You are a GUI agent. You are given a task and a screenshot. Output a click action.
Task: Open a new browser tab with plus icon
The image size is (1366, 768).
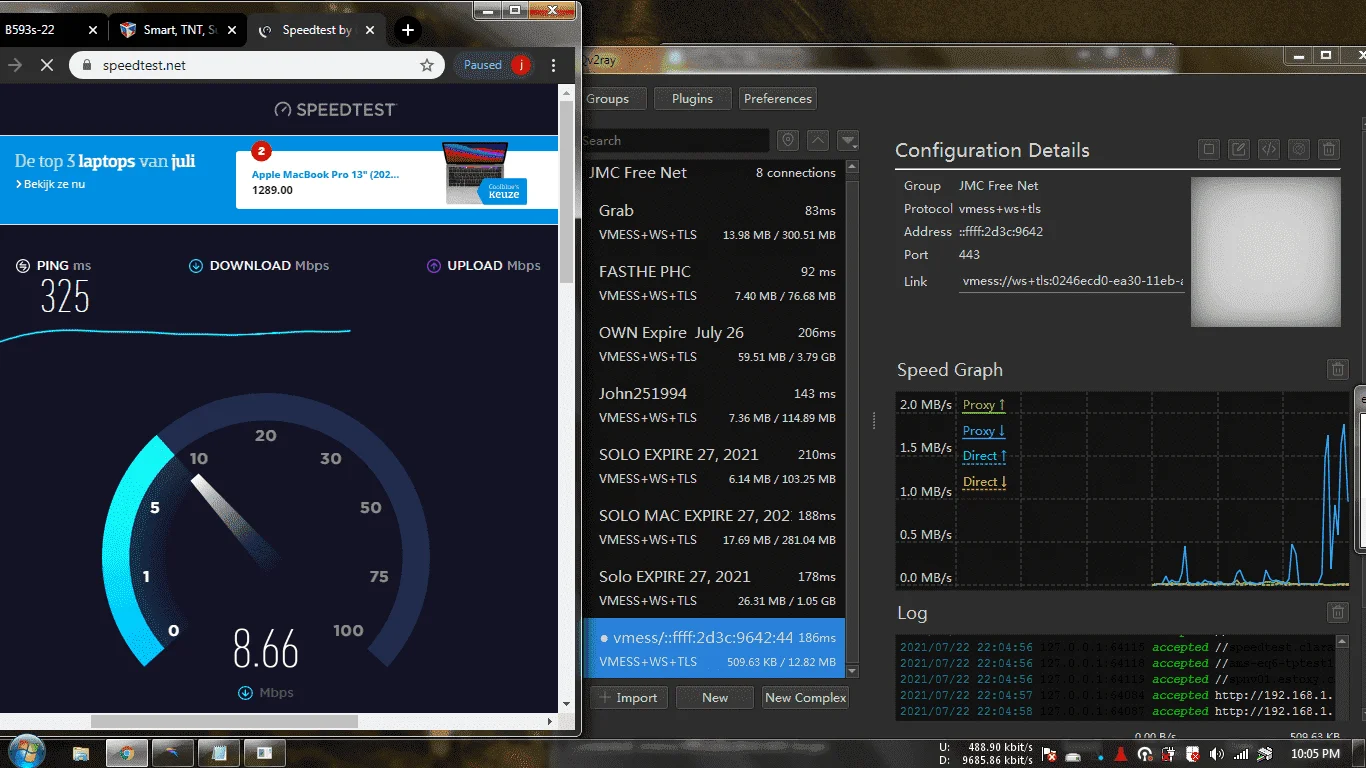(x=408, y=30)
